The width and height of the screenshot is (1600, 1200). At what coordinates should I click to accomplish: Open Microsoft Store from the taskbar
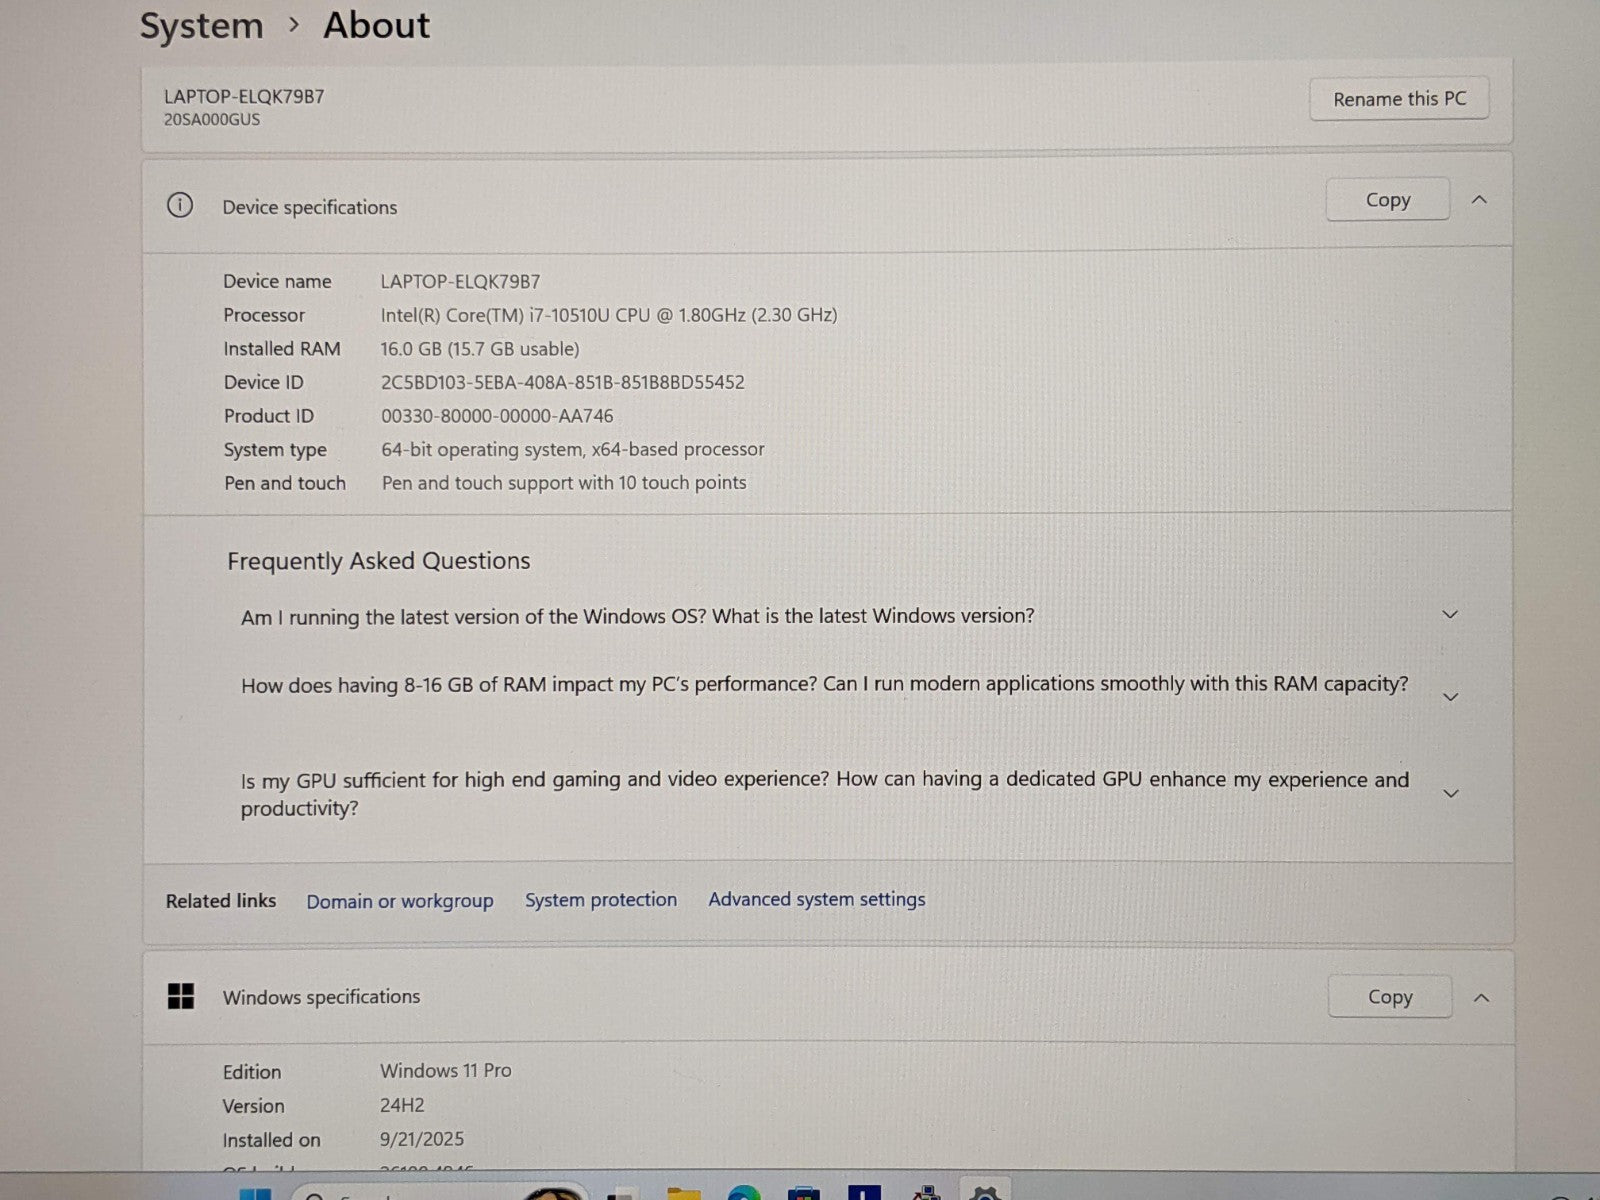coord(803,1193)
